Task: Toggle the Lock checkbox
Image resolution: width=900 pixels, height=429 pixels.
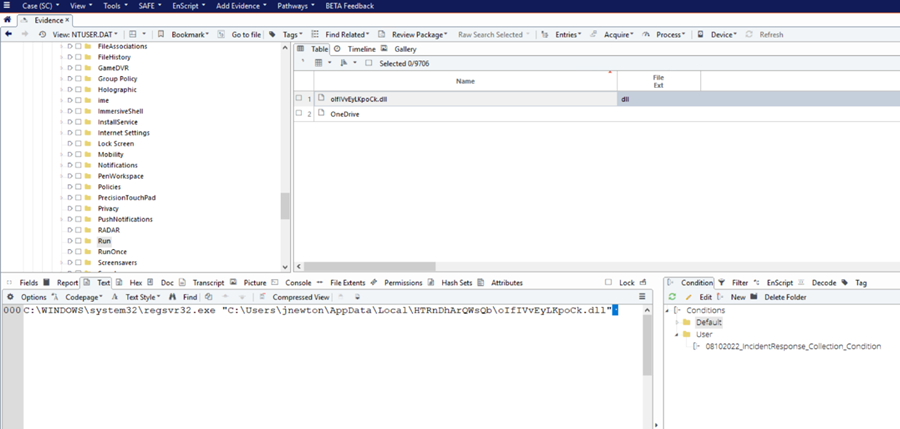Action: coord(609,283)
